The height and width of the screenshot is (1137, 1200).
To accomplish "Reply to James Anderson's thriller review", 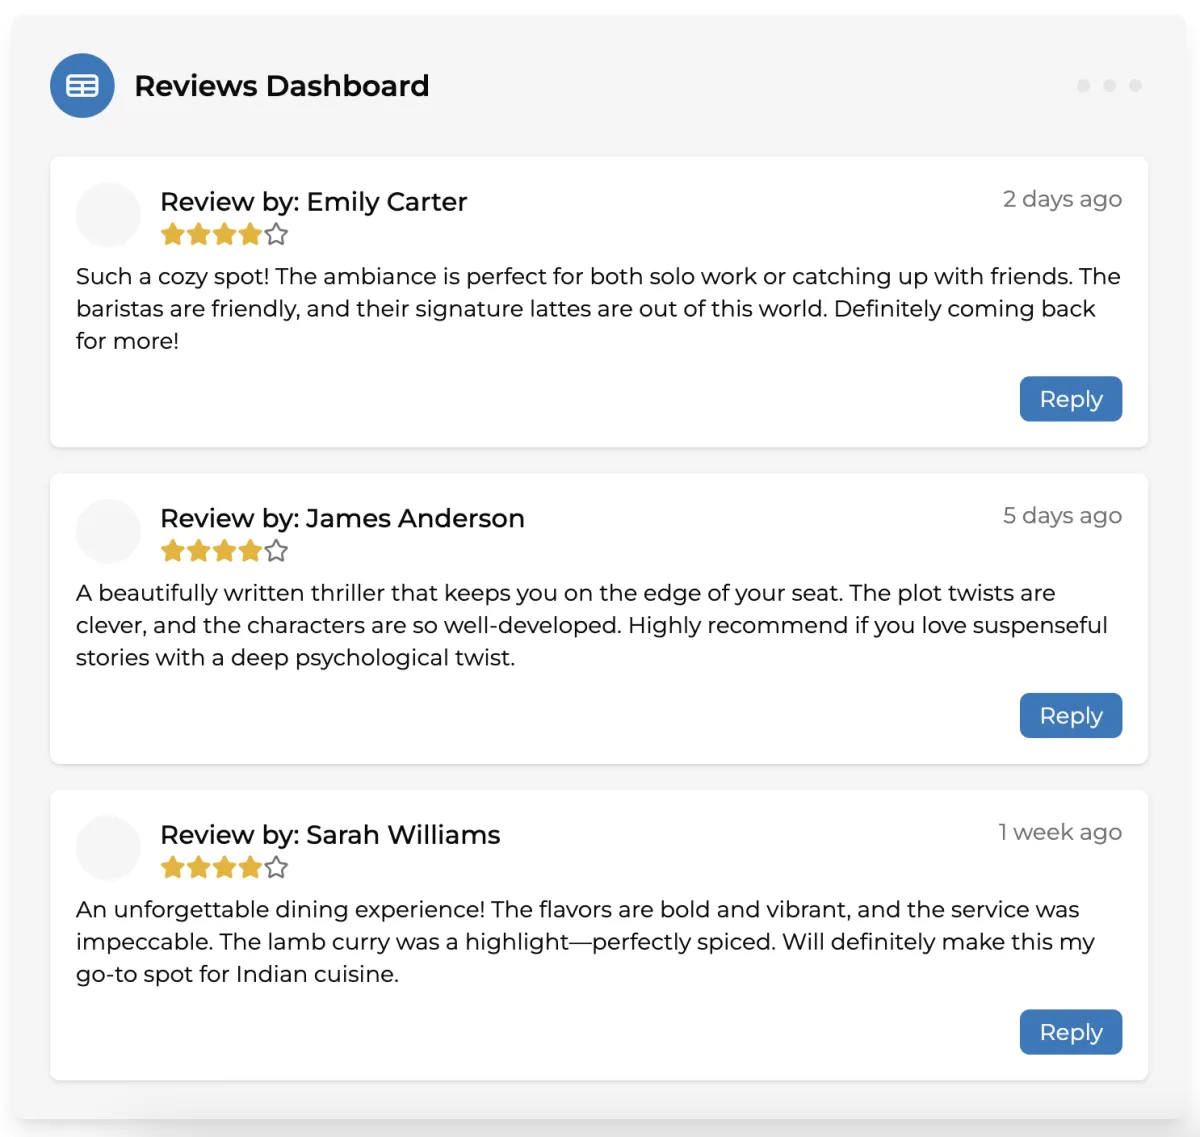I will click(1070, 716).
